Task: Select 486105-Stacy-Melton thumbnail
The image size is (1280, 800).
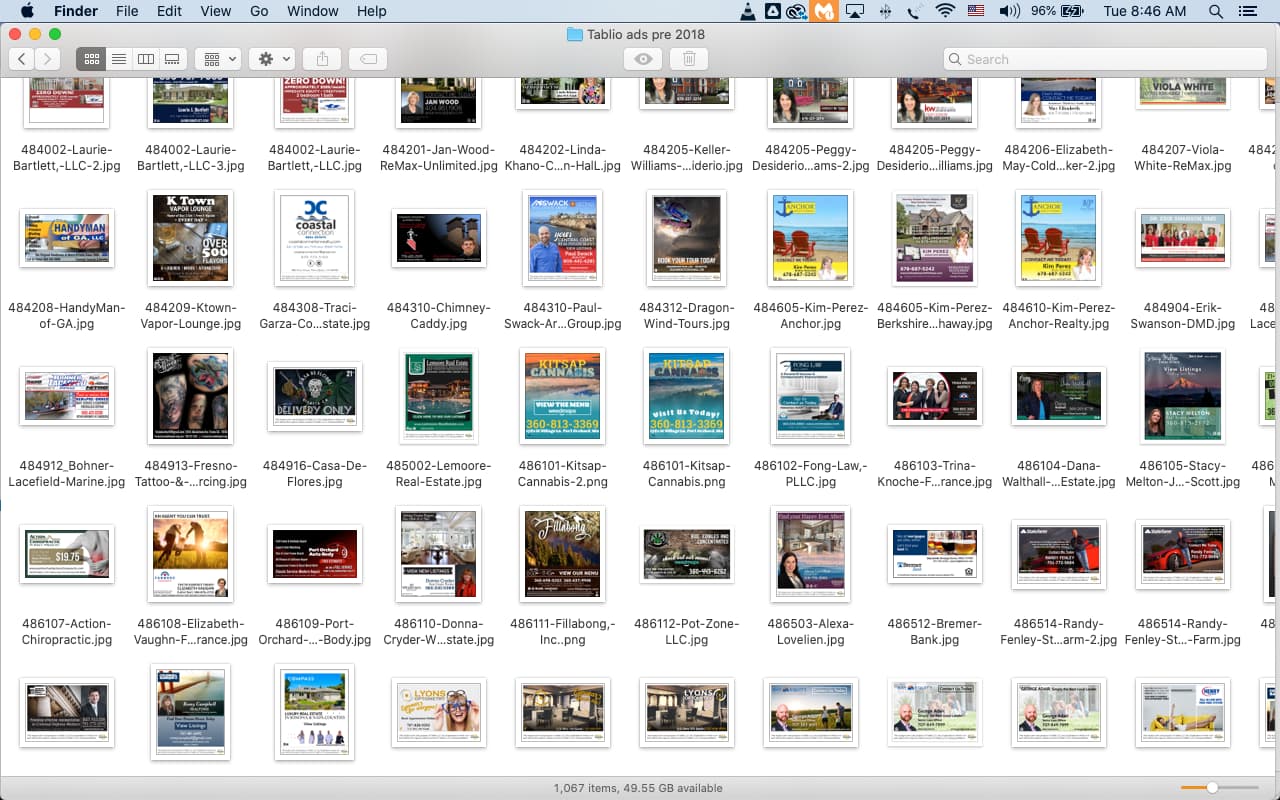Action: 1182,396
